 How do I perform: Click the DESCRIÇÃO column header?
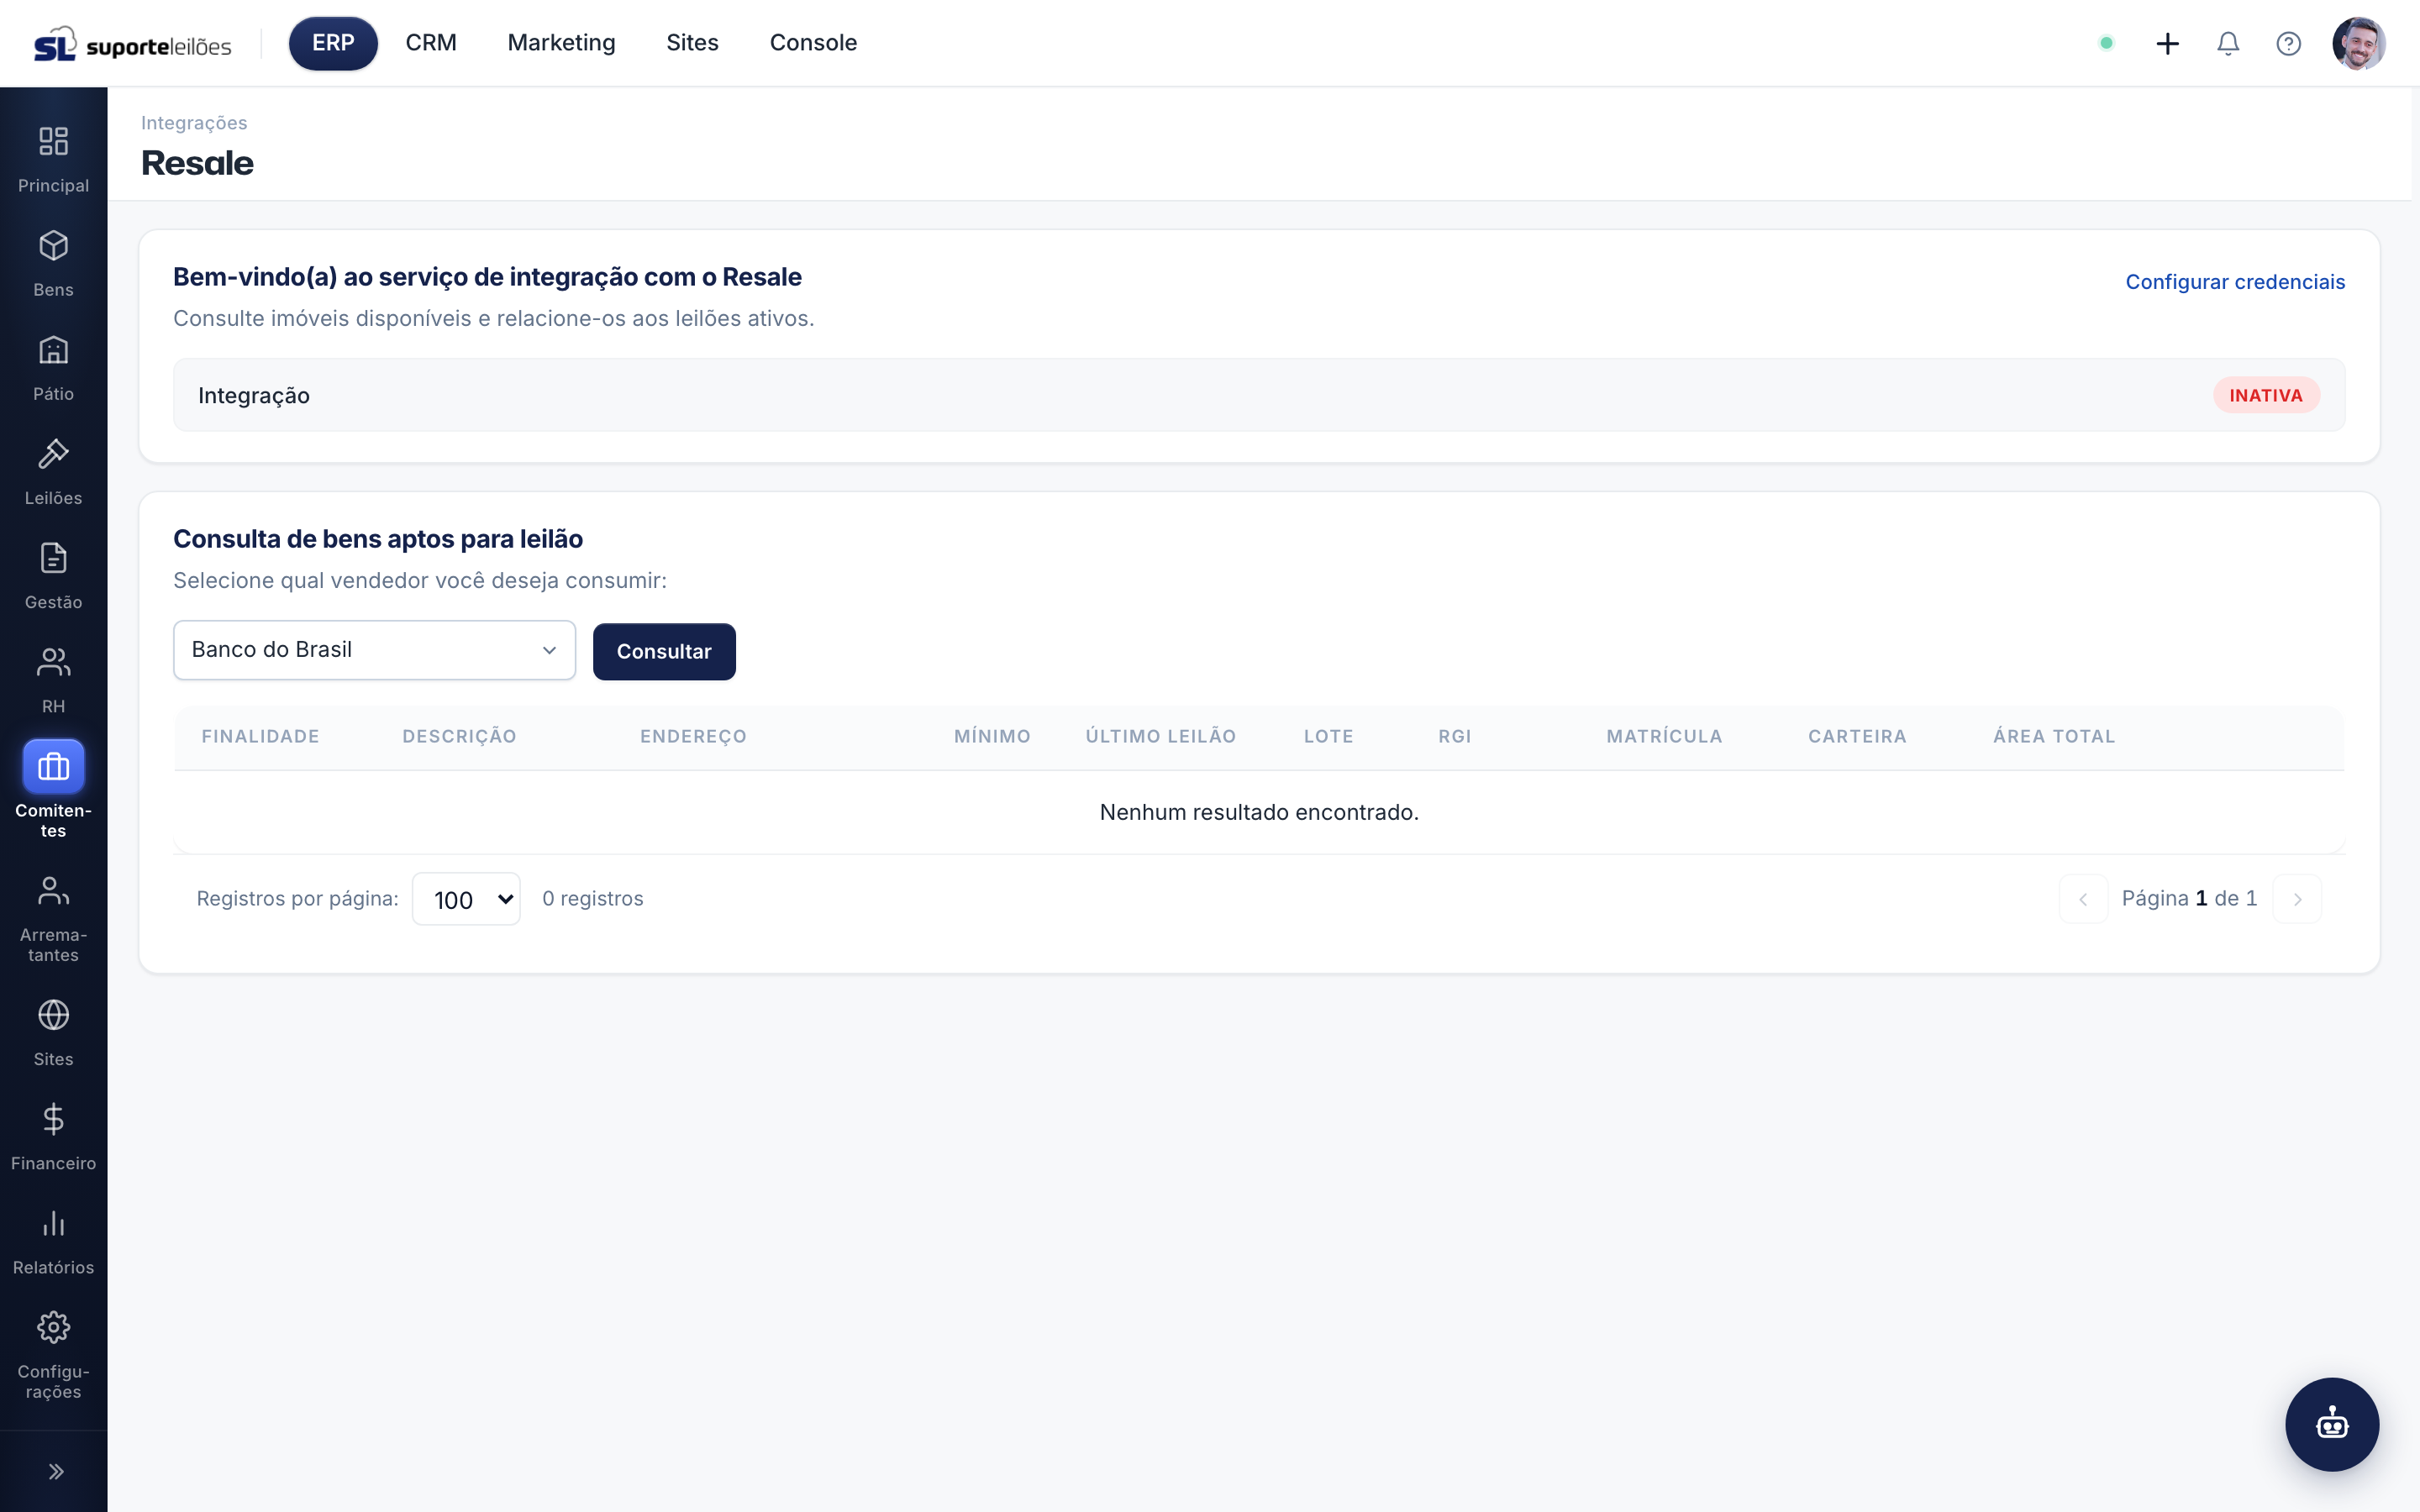pyautogui.click(x=459, y=736)
